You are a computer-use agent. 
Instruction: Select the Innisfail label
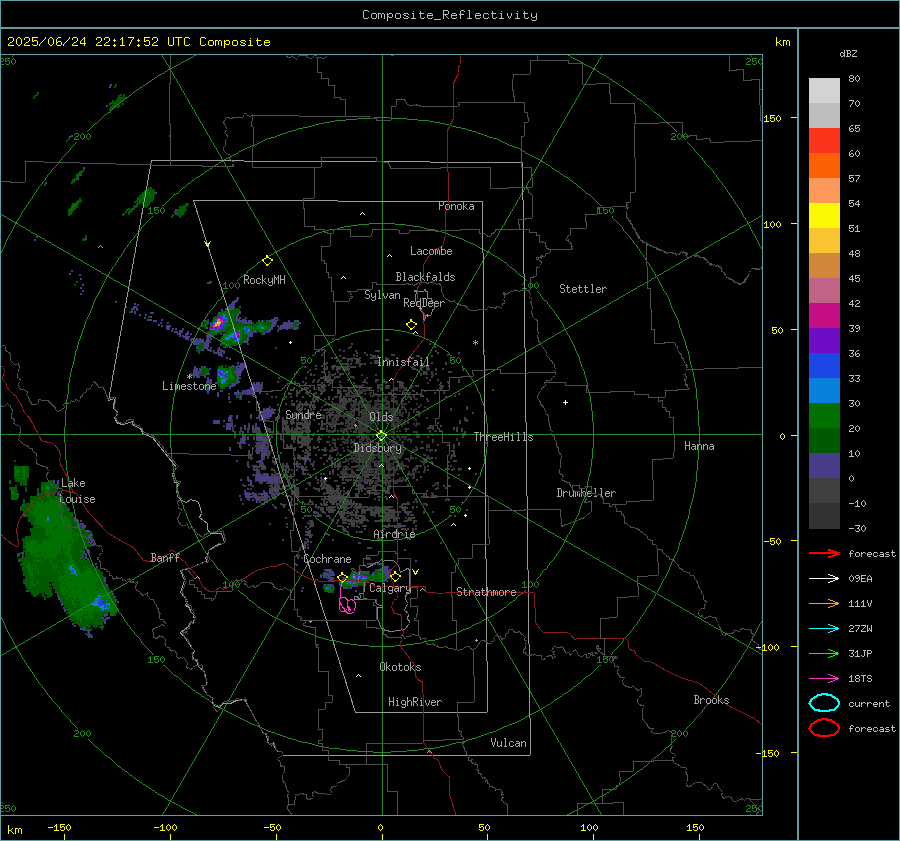point(403,362)
